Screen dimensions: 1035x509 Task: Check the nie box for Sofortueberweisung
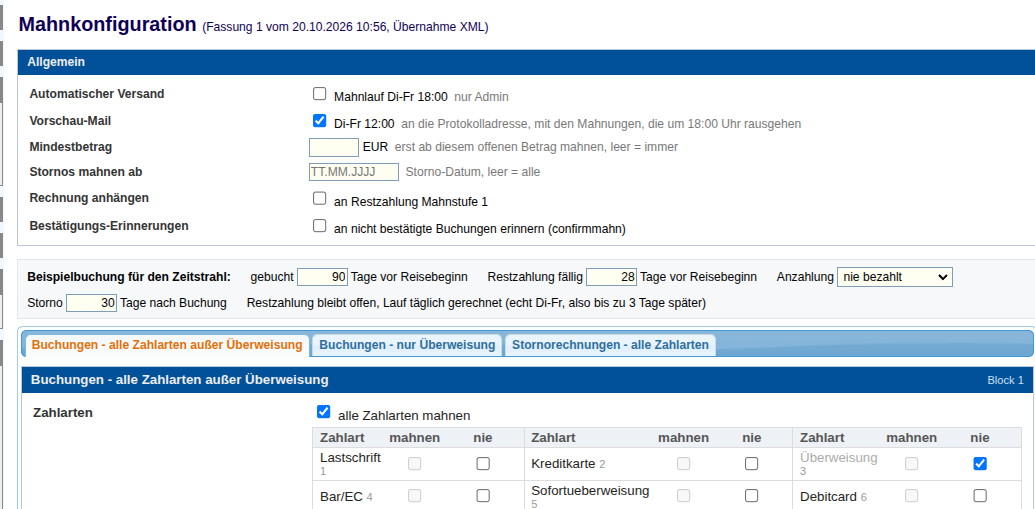click(x=751, y=495)
